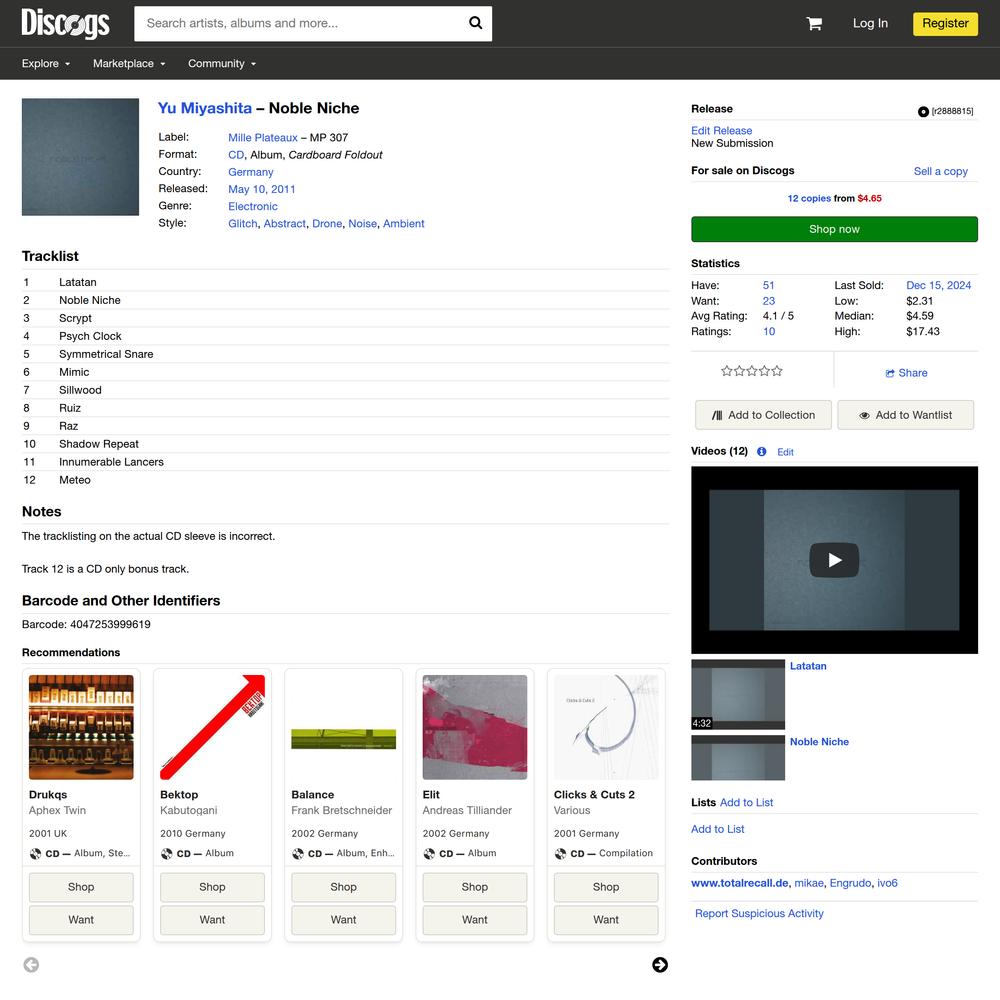Open Last Sold date Dec 15, 2024
This screenshot has height=1000, width=1000.
pyautogui.click(x=939, y=286)
